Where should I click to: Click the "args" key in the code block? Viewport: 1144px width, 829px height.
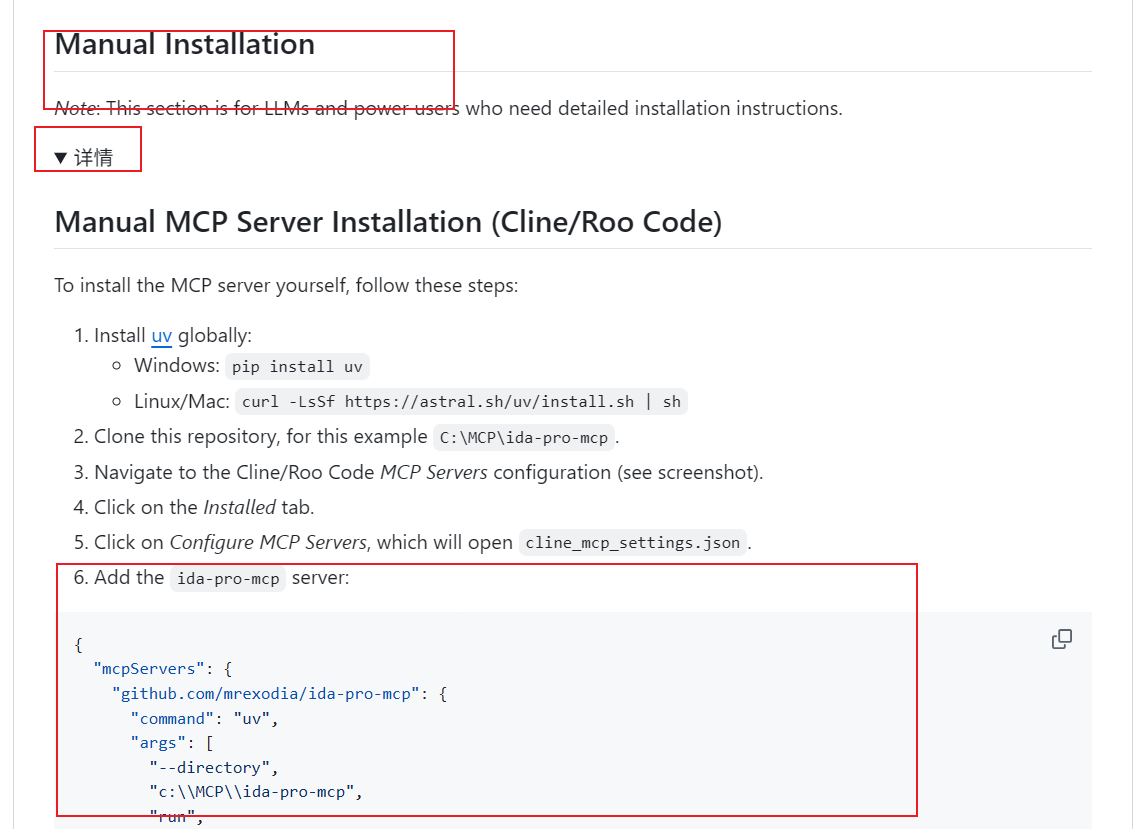click(158, 743)
